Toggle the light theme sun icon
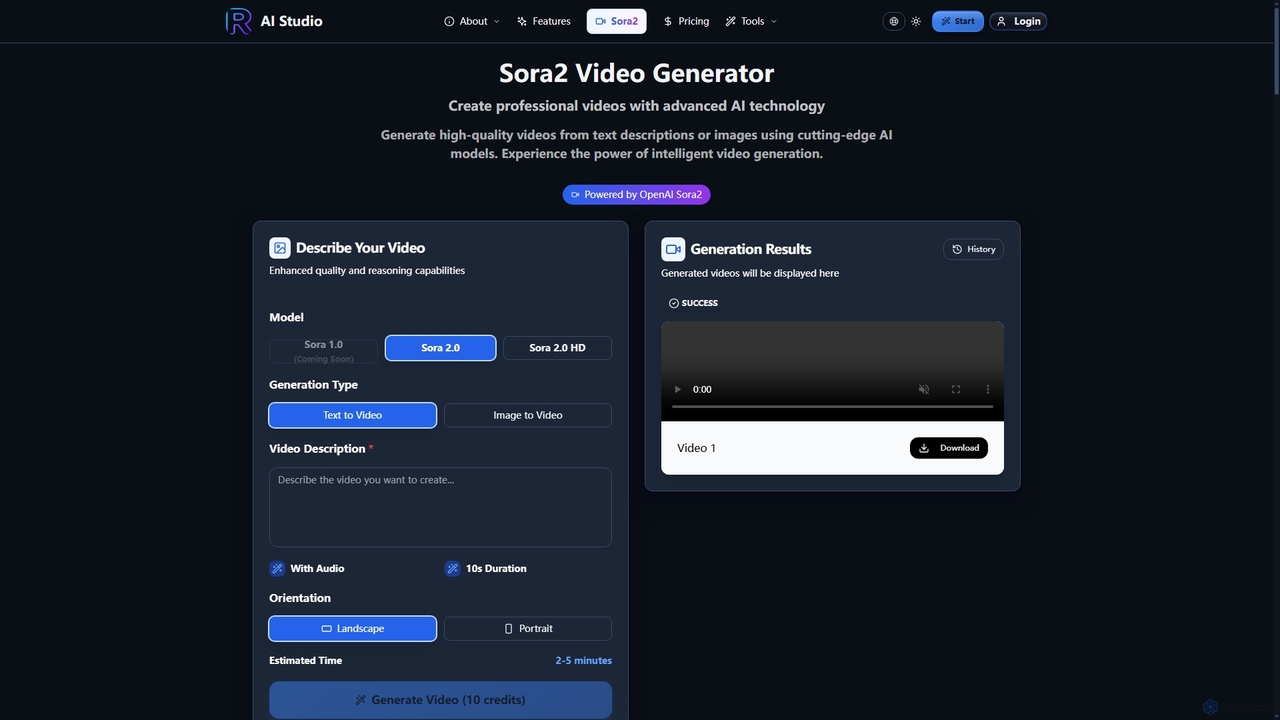 point(916,21)
